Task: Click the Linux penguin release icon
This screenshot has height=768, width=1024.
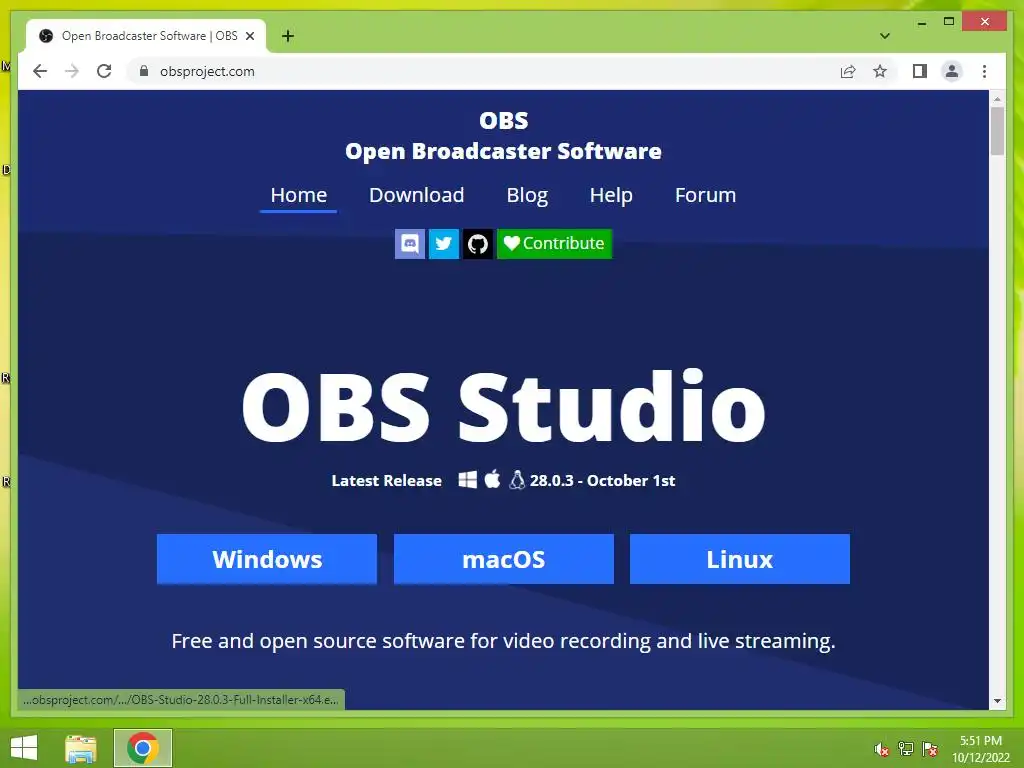Action: [517, 479]
